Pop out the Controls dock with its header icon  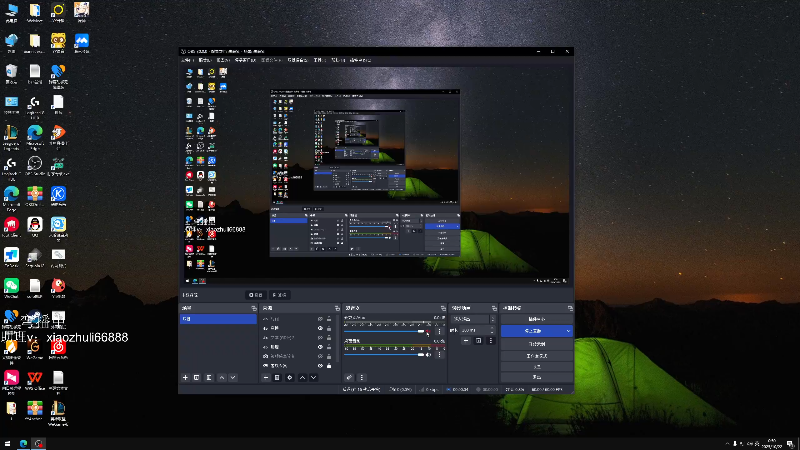[570, 308]
